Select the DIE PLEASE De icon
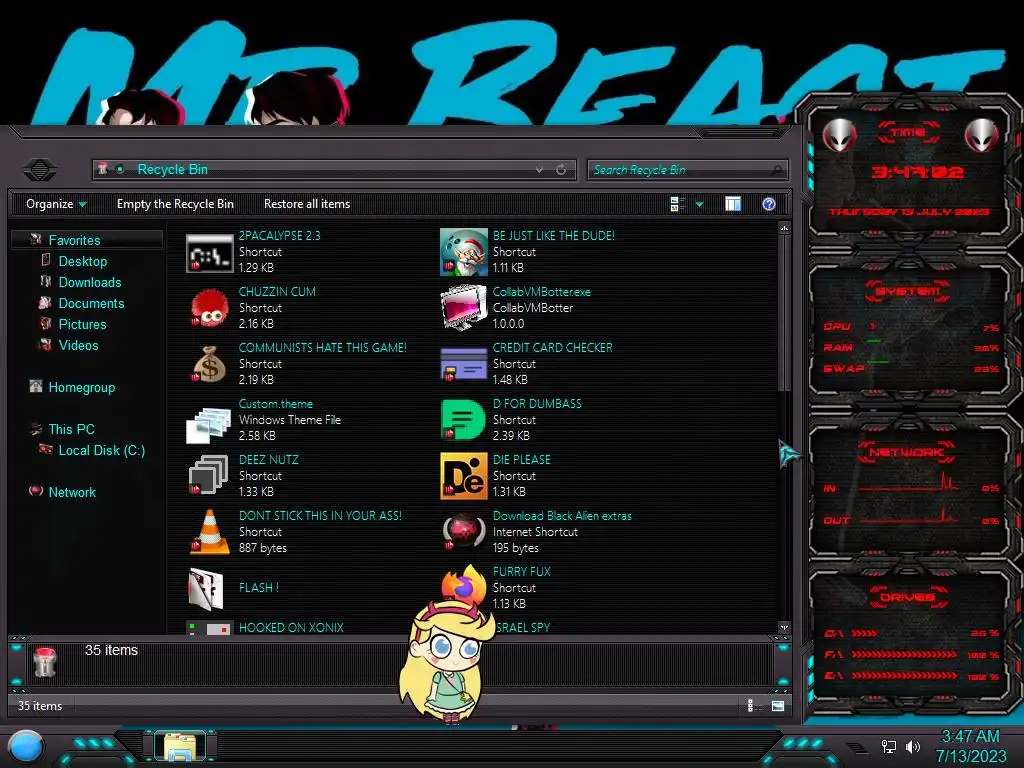1024x768 pixels. pyautogui.click(x=464, y=476)
